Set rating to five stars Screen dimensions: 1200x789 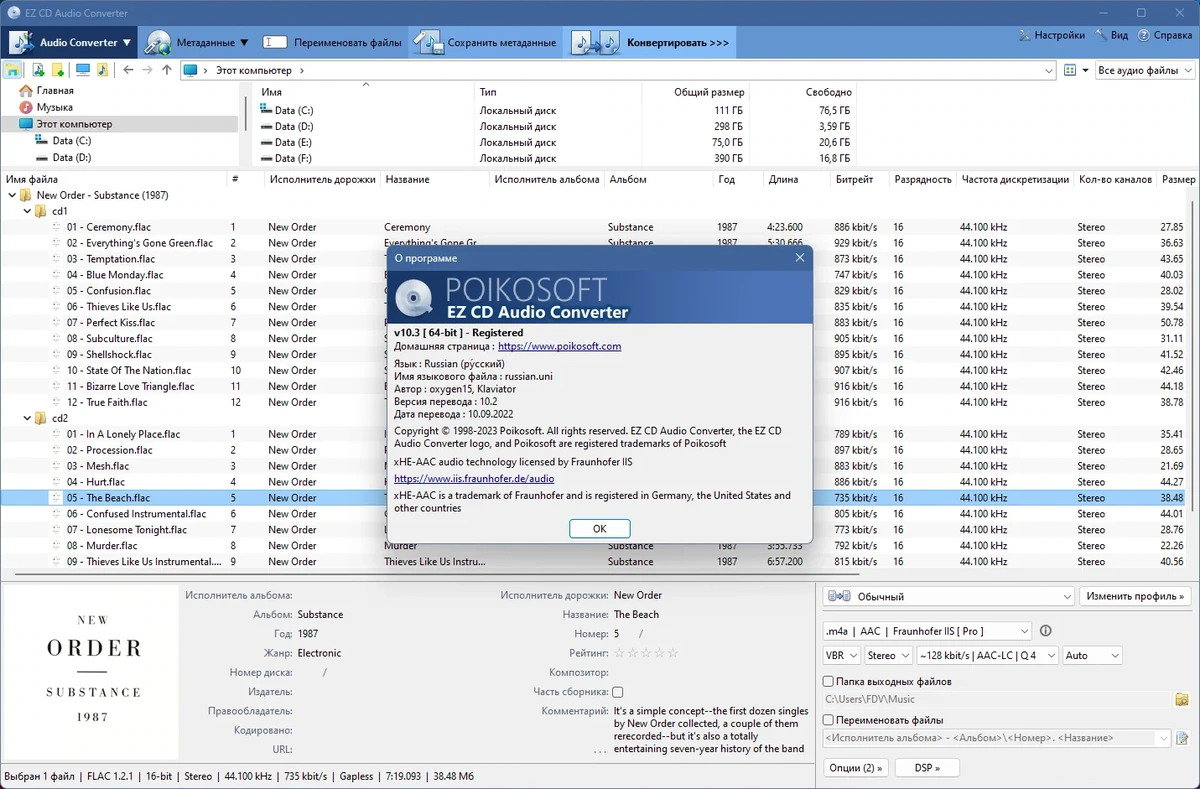[x=673, y=653]
